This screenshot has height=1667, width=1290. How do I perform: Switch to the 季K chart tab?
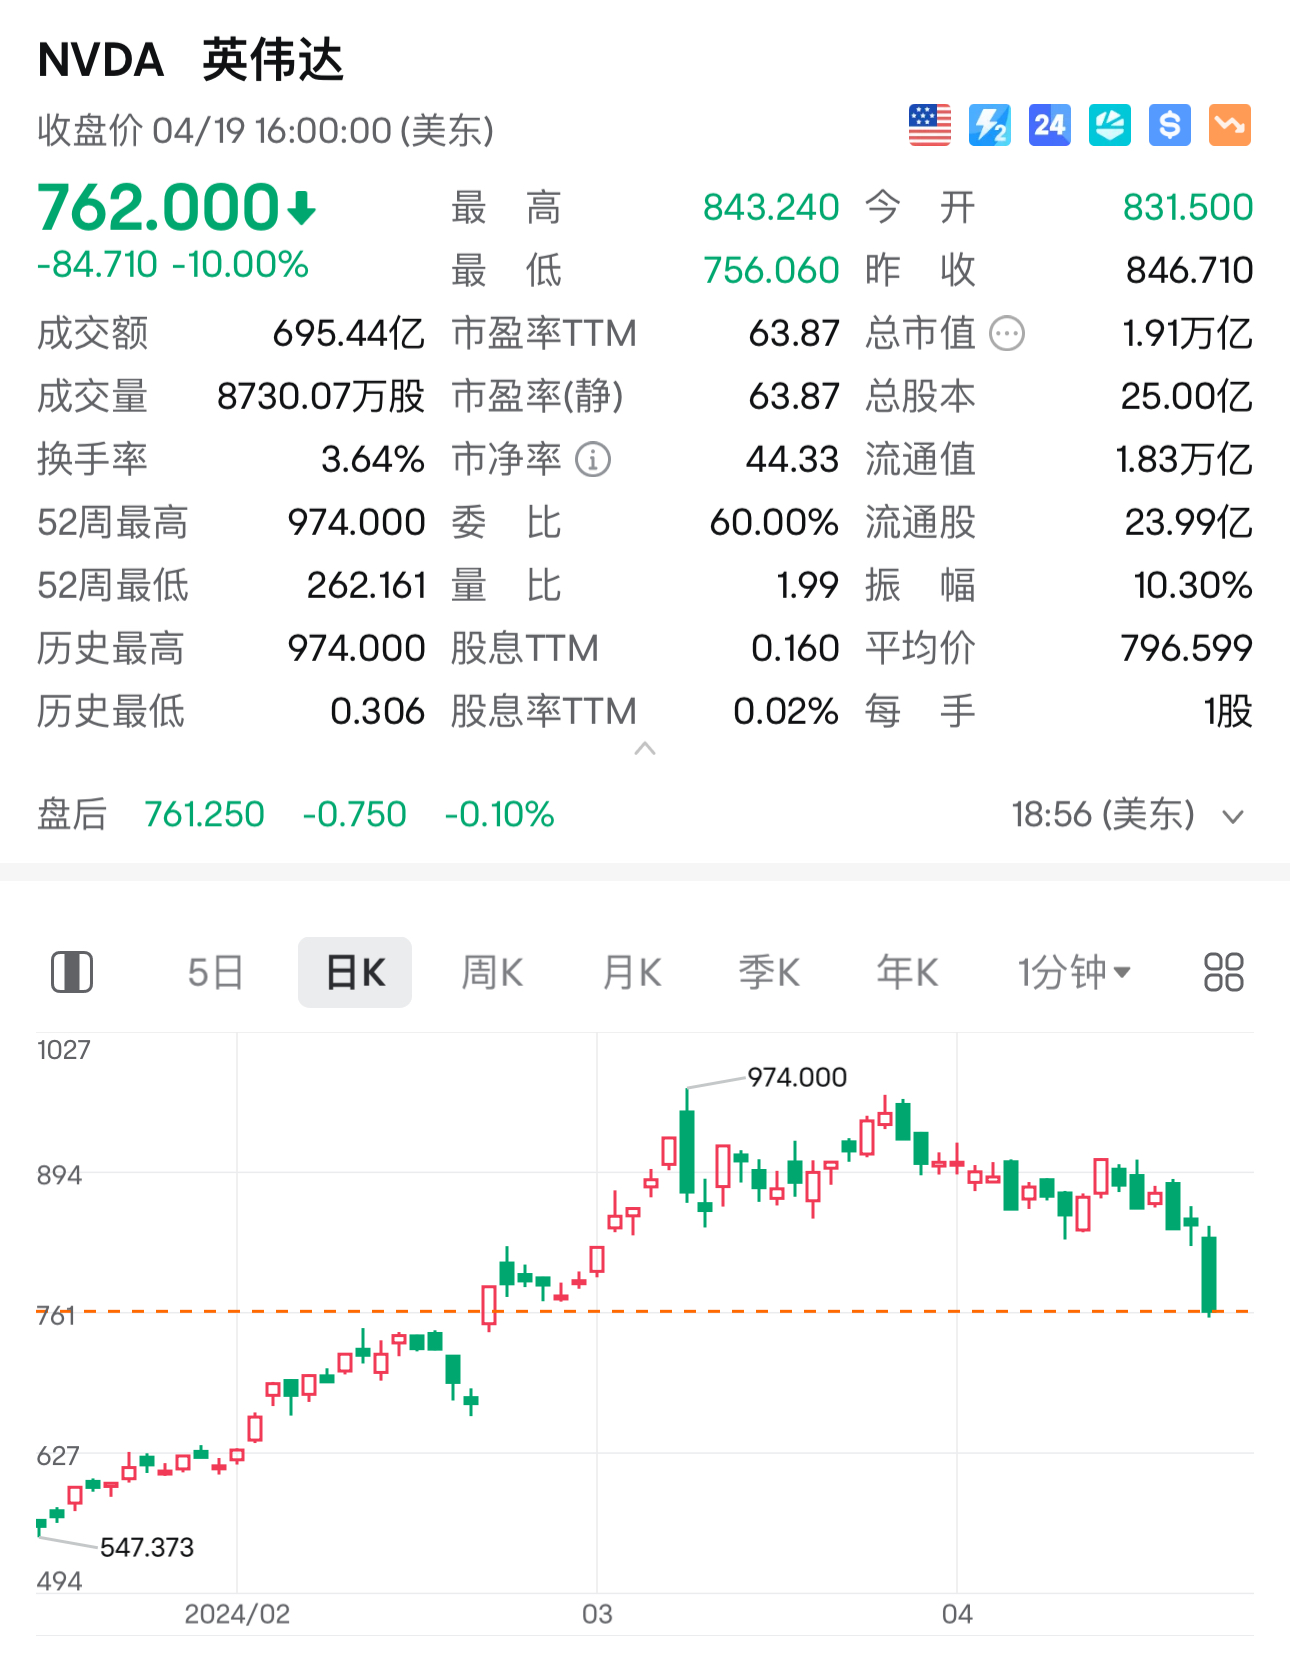point(769,972)
